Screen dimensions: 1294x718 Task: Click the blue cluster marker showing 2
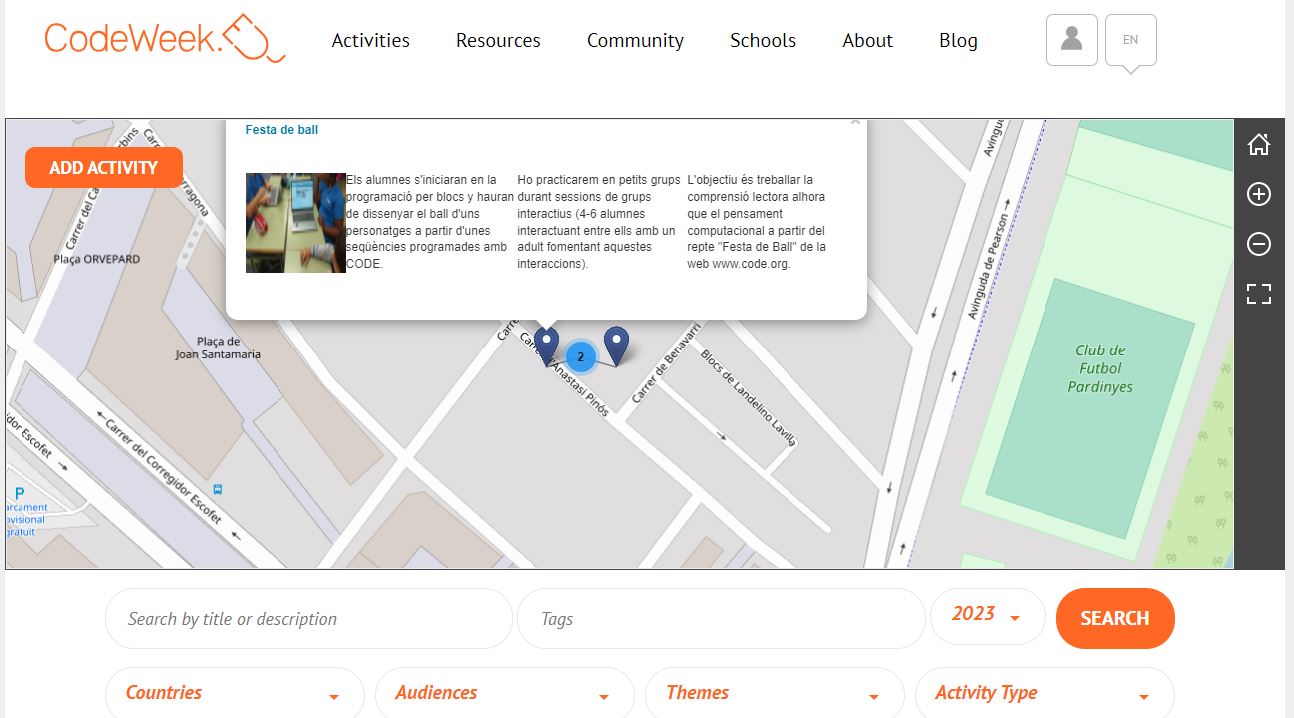581,356
